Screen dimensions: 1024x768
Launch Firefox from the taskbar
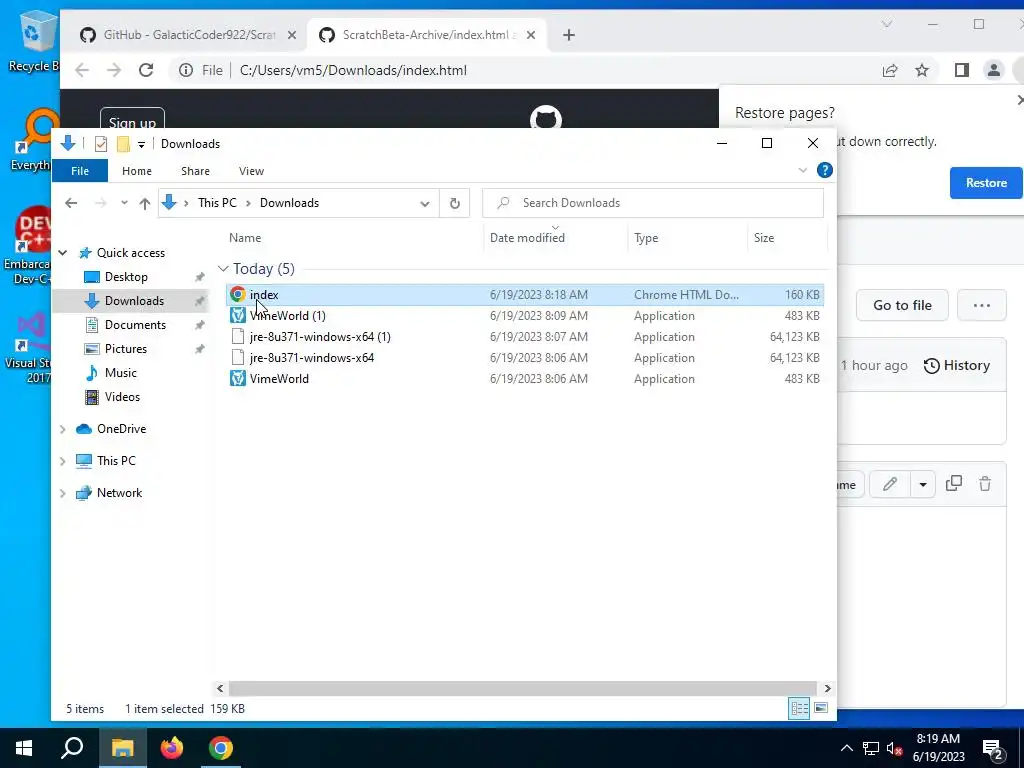(172, 748)
